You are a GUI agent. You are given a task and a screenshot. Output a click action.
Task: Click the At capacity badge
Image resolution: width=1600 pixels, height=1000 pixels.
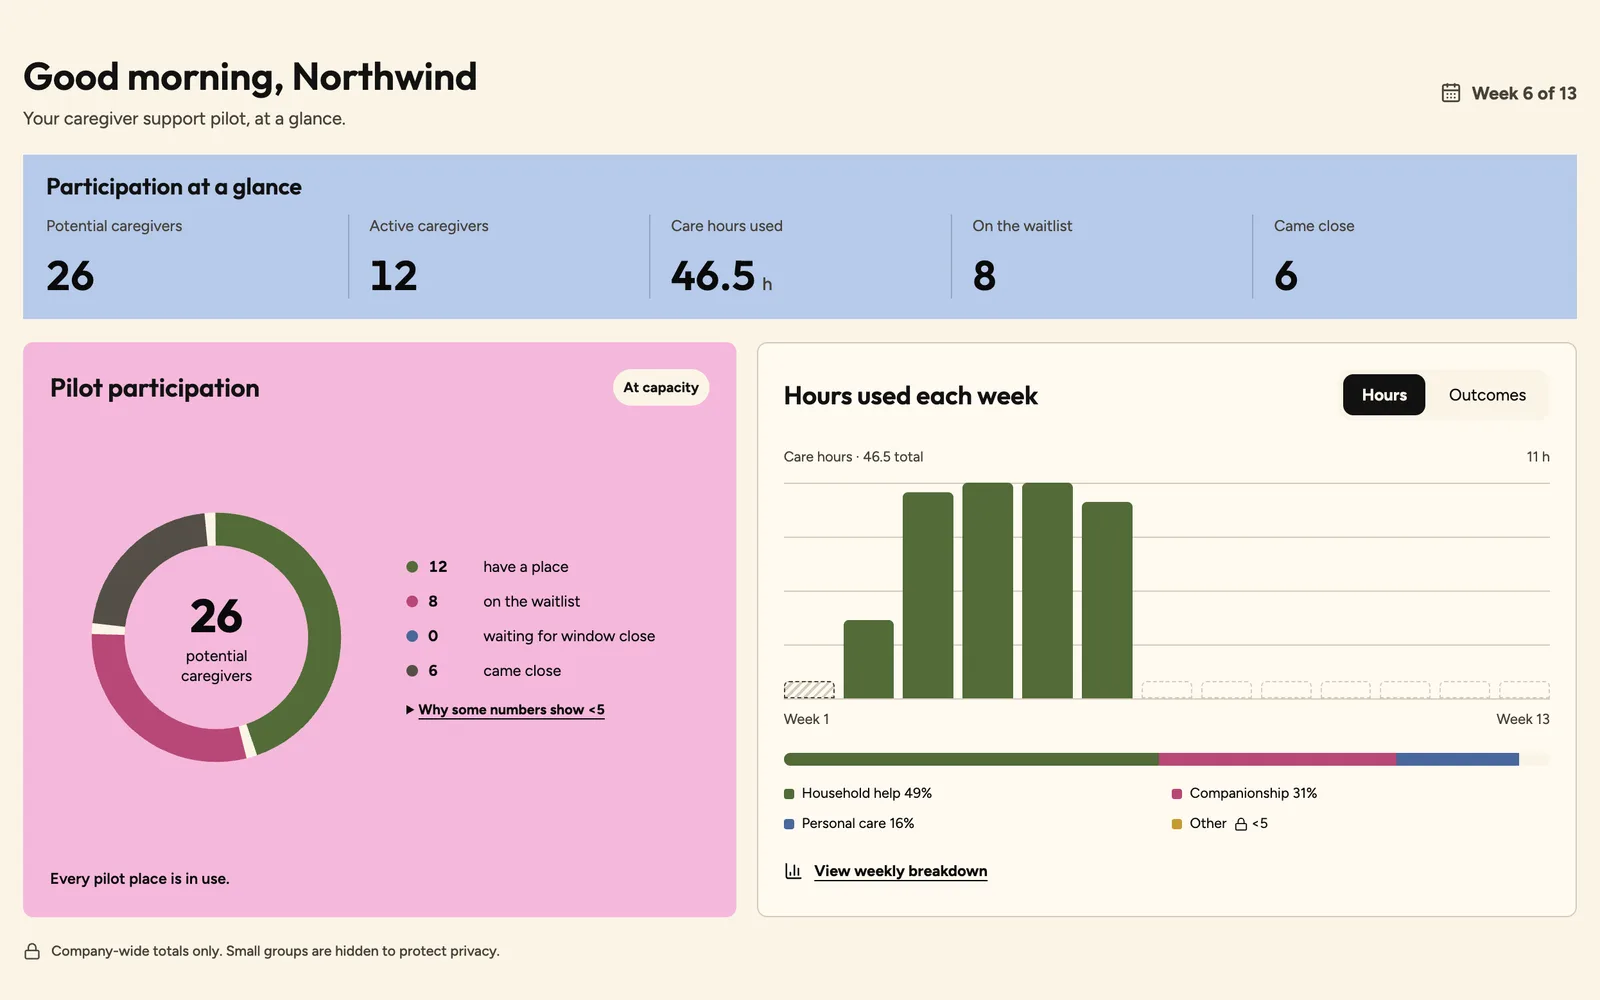click(x=661, y=388)
